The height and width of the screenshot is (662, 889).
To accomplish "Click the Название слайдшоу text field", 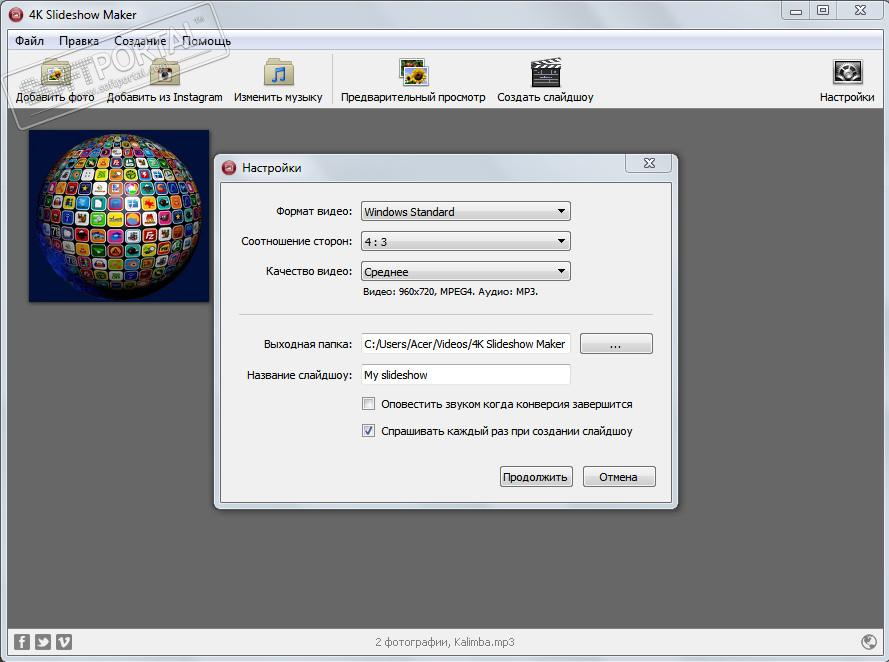I will [465, 375].
